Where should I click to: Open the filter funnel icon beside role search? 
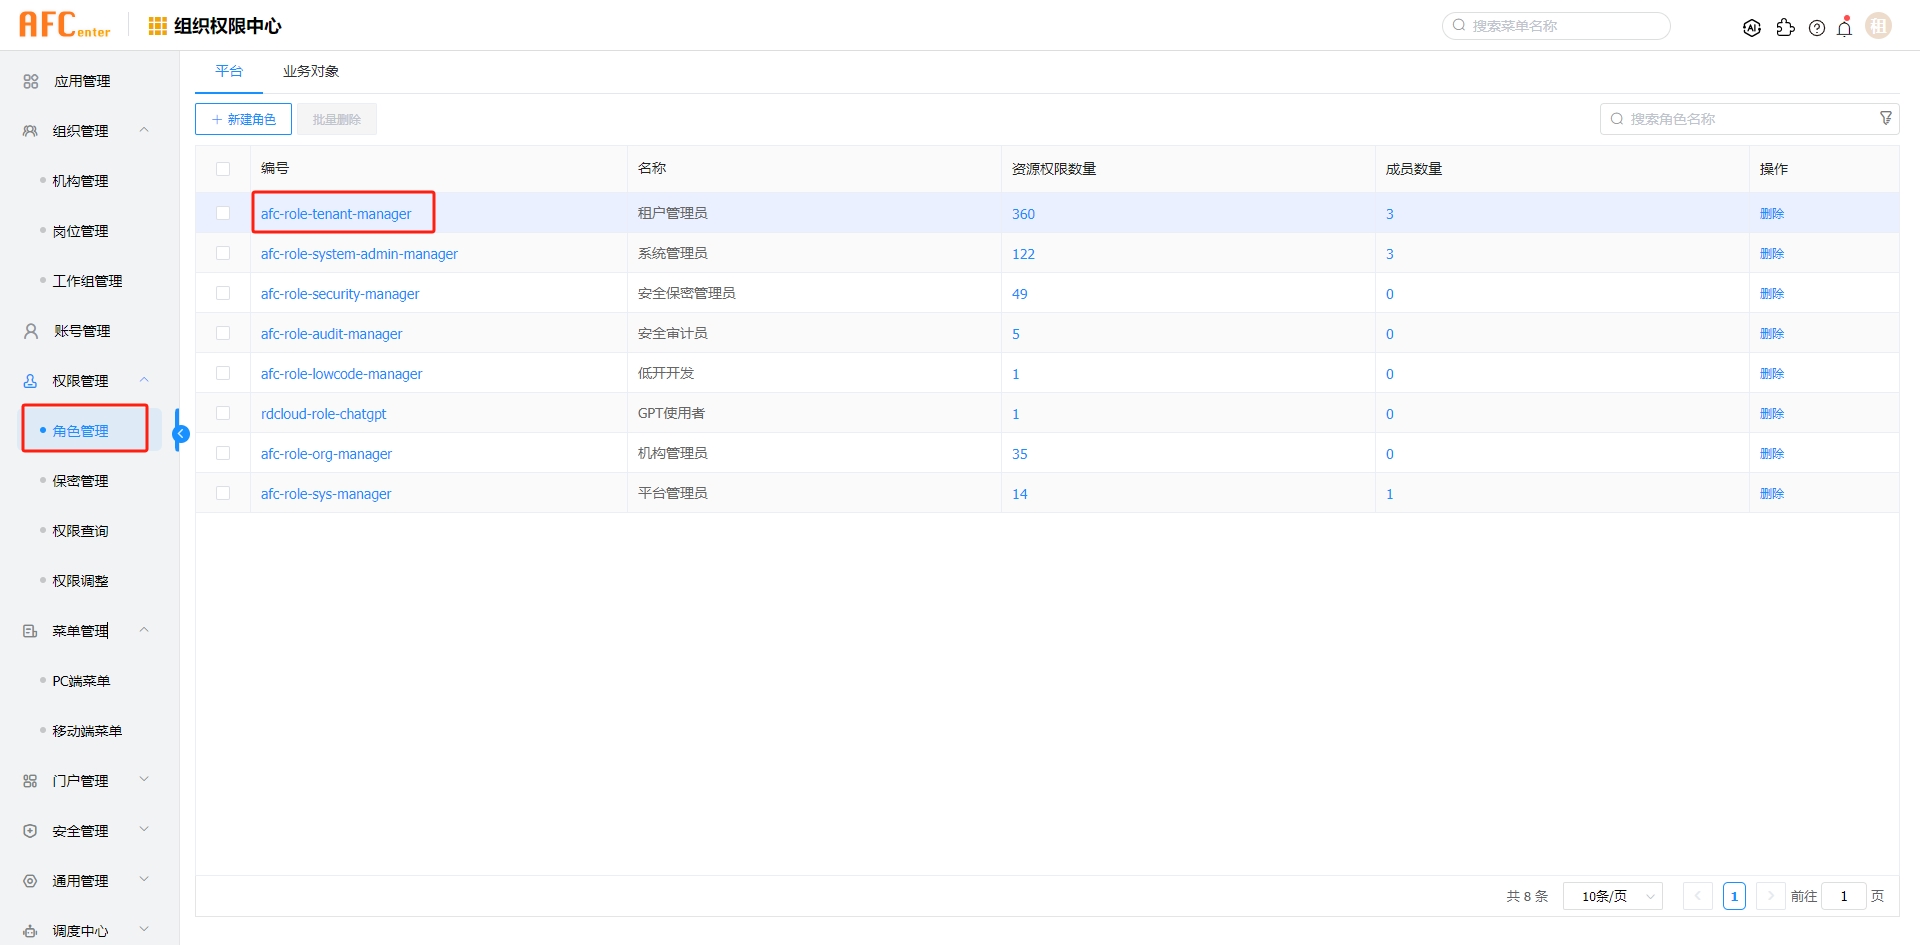(x=1886, y=118)
